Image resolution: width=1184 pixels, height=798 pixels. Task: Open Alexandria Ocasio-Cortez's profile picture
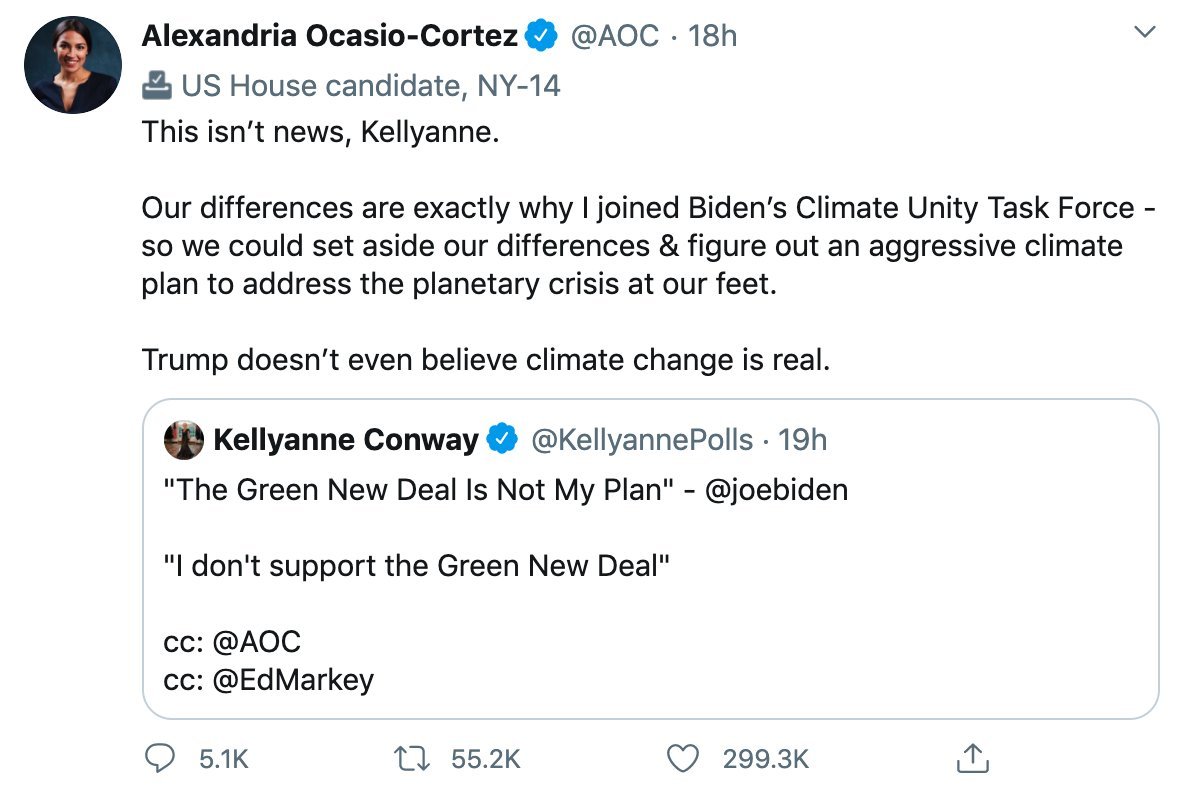[73, 64]
